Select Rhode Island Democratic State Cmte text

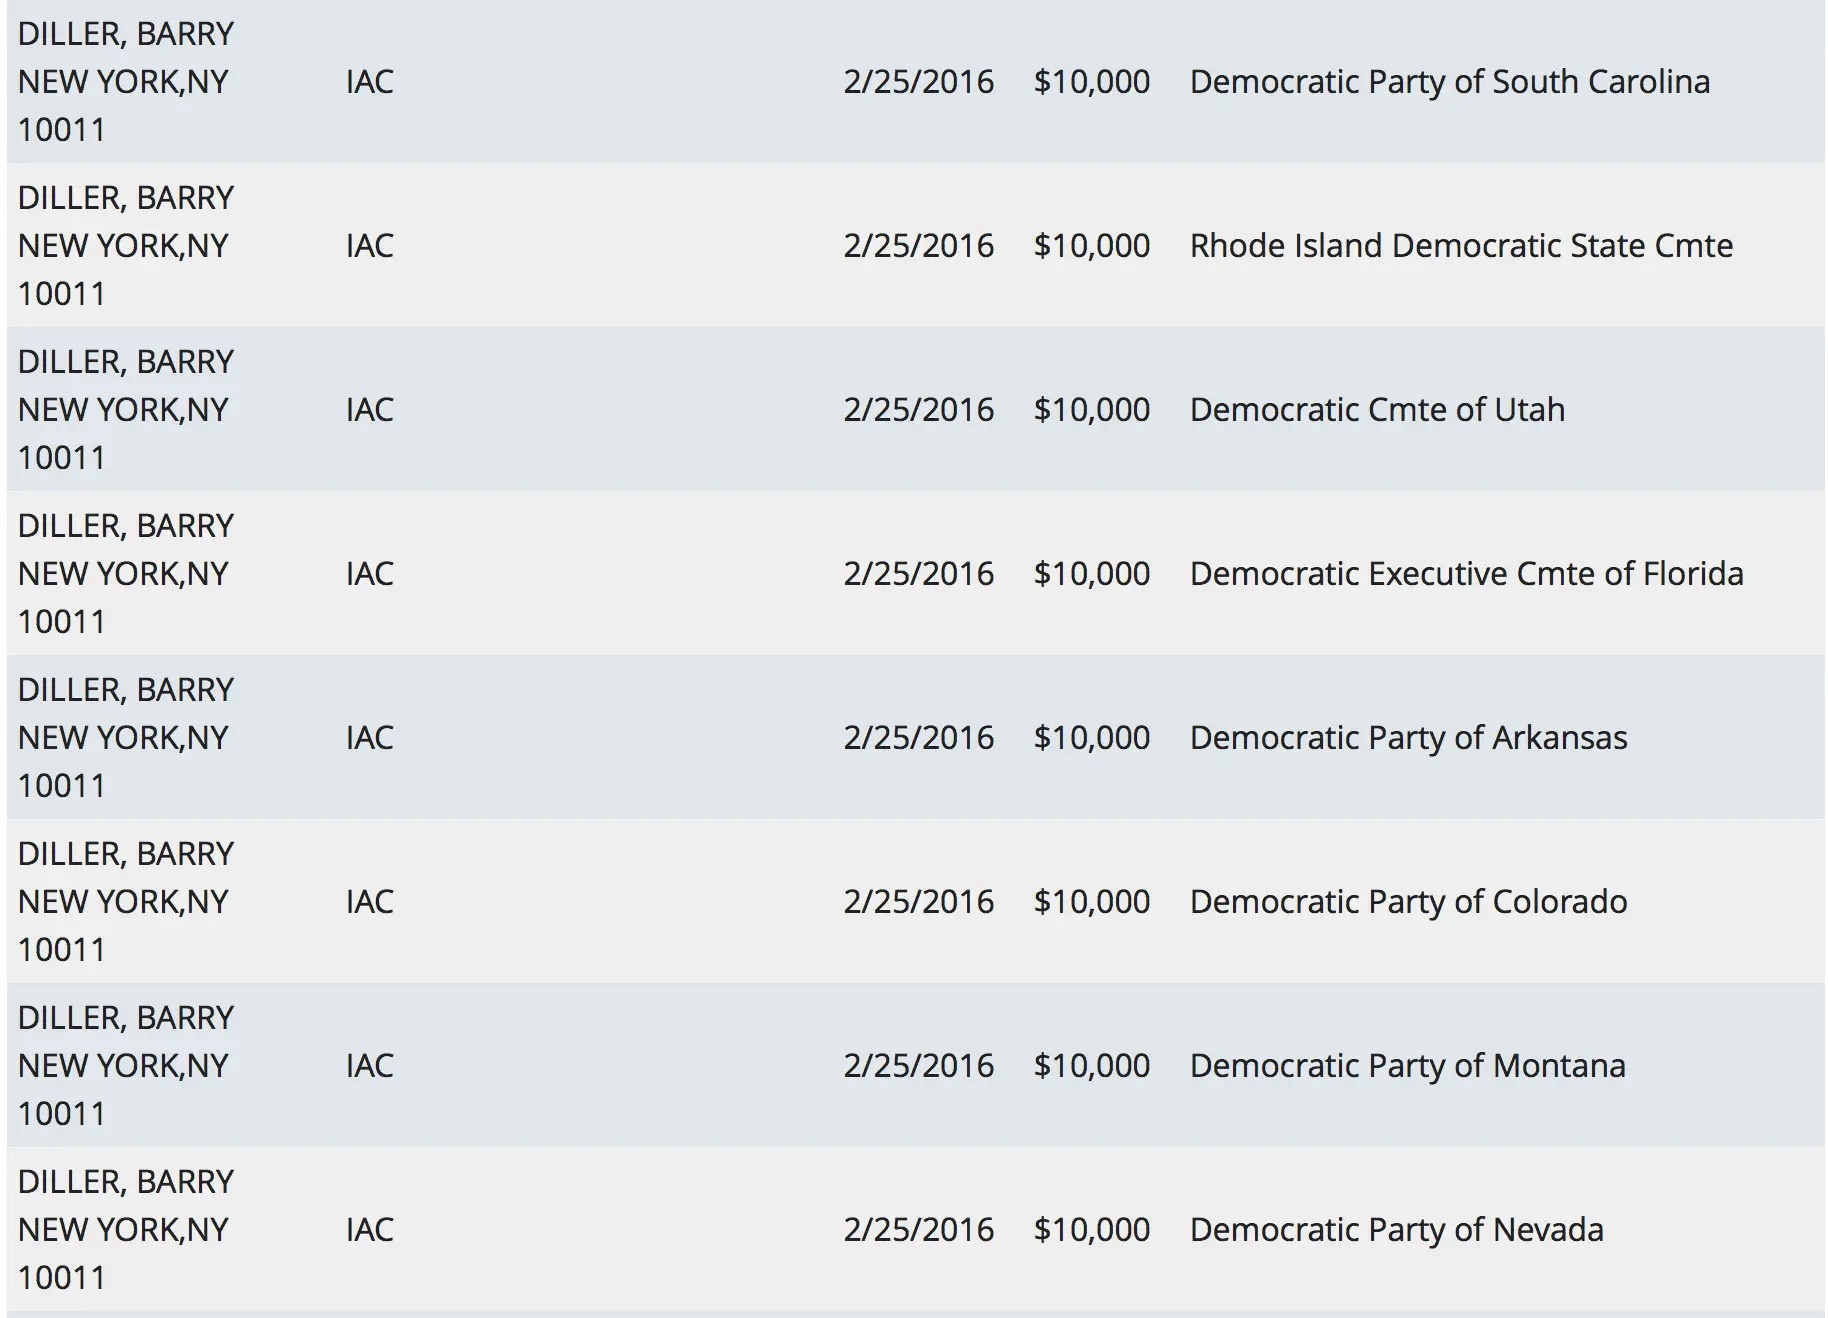click(1460, 246)
